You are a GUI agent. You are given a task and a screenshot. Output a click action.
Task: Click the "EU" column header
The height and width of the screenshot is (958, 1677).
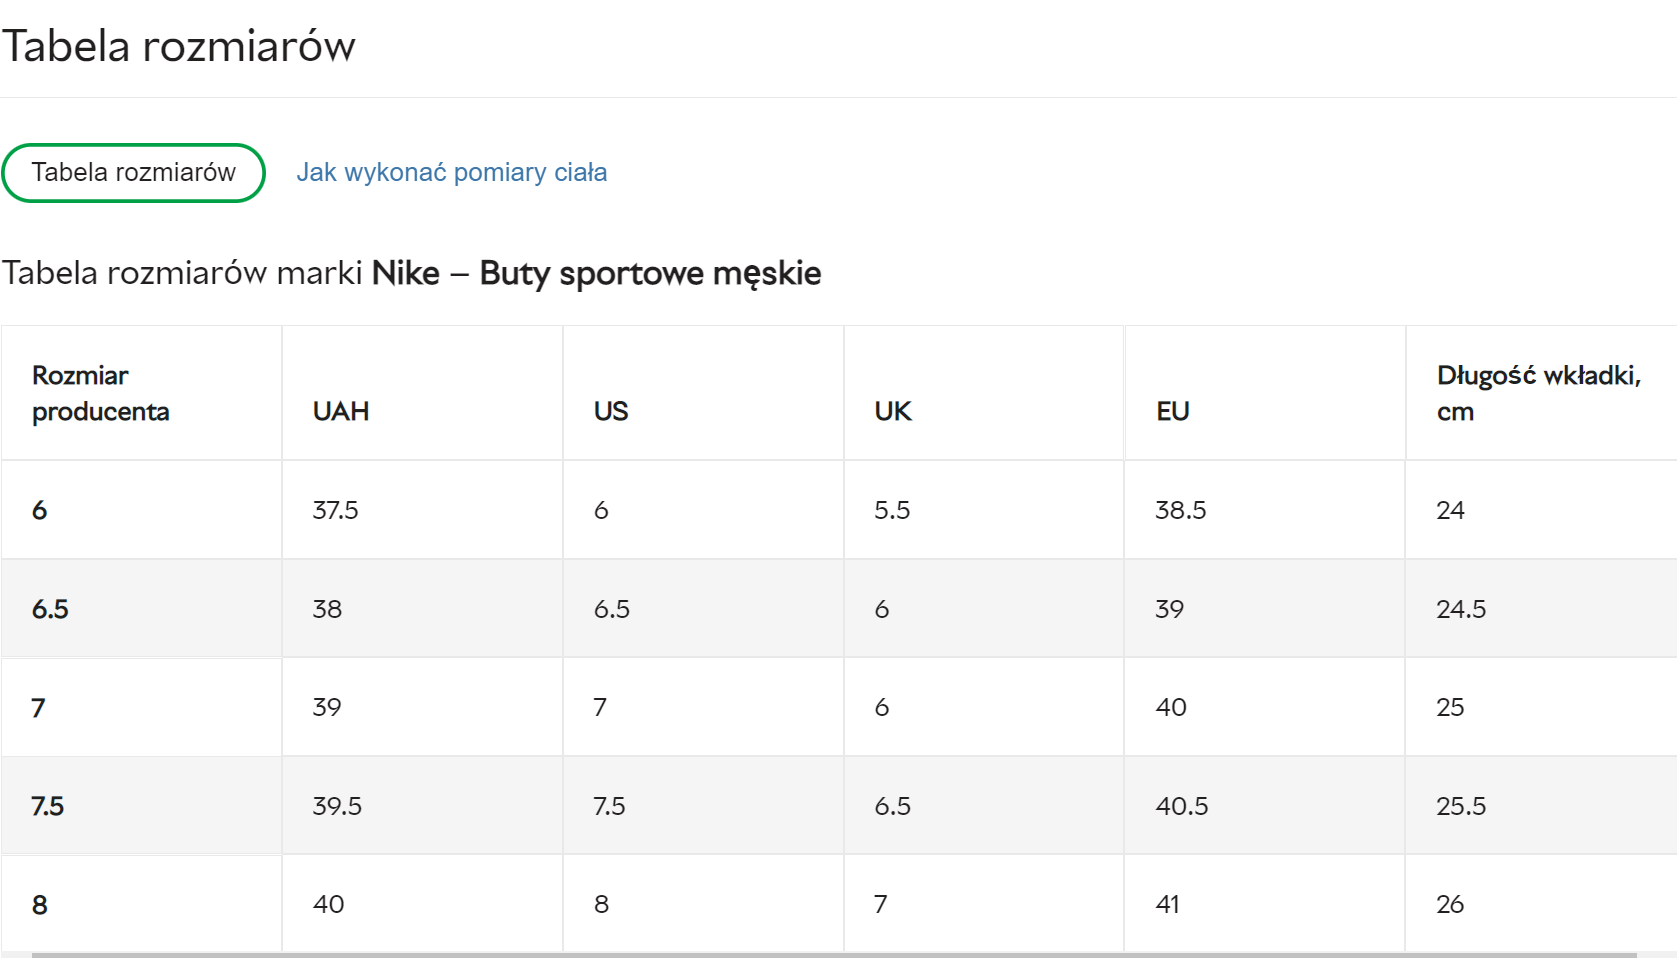coord(1173,411)
